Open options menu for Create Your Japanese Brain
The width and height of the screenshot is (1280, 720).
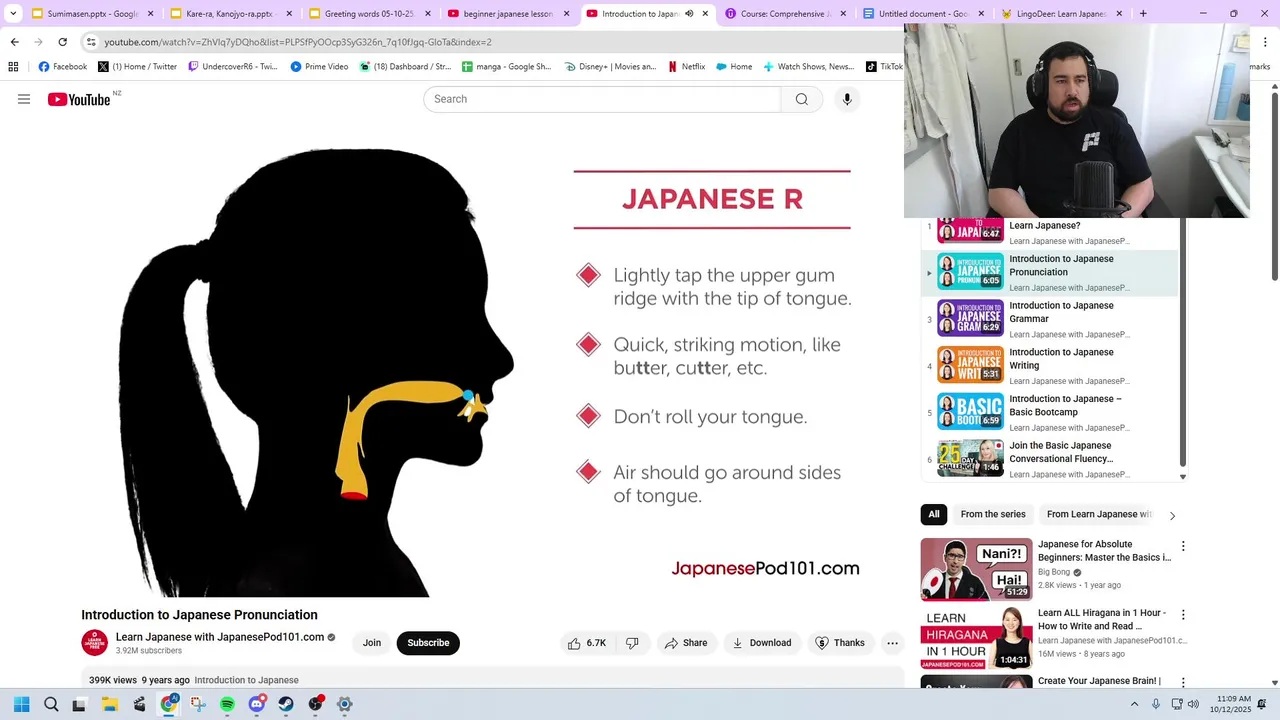(1183, 683)
